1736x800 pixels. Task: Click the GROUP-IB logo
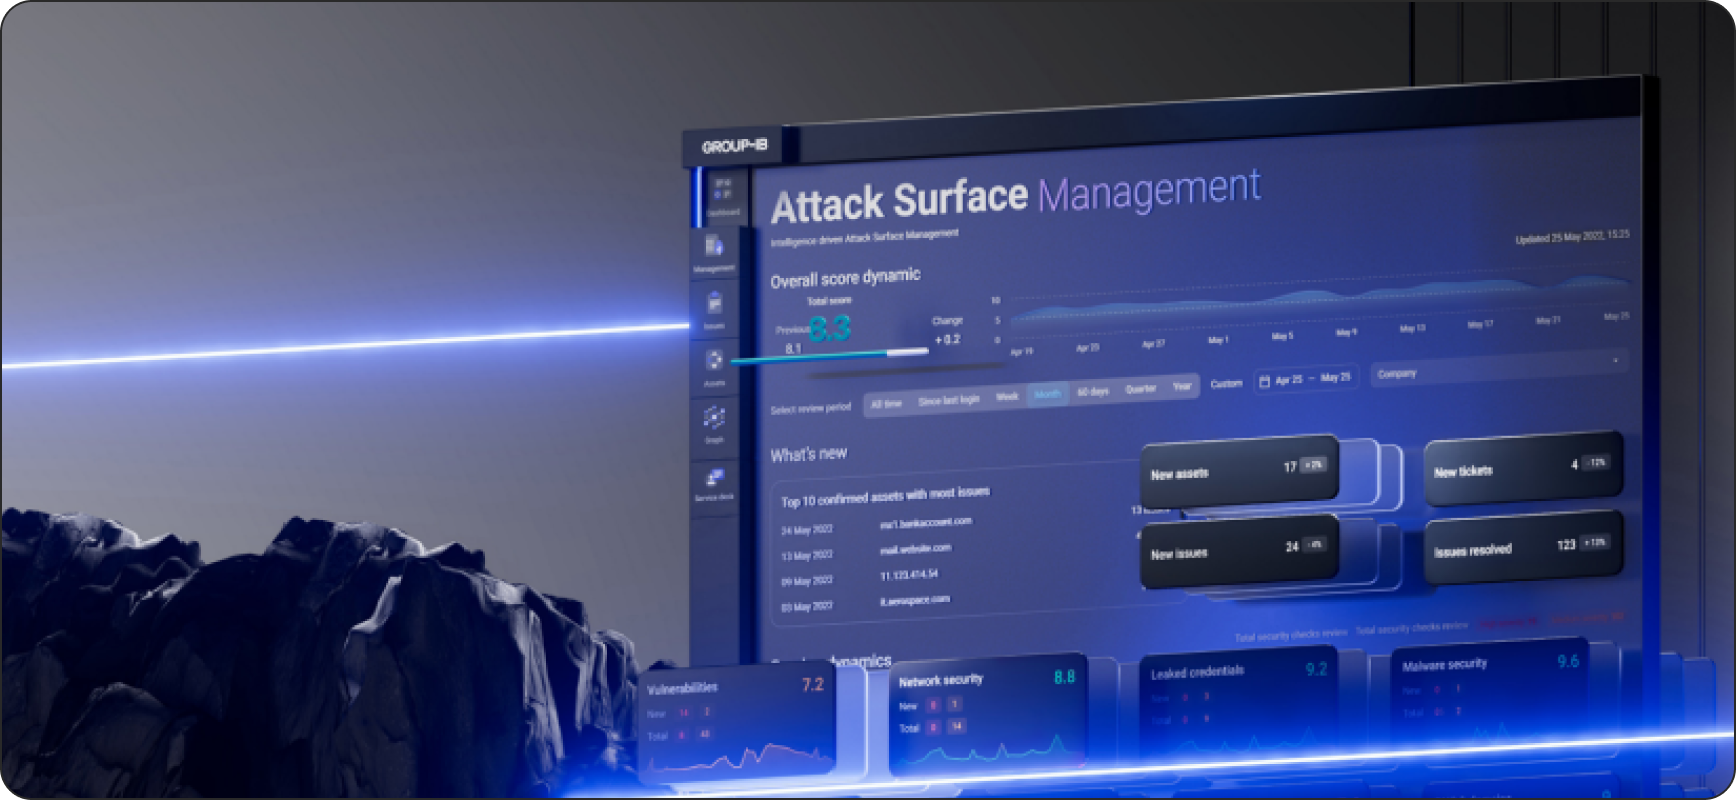pyautogui.click(x=735, y=146)
